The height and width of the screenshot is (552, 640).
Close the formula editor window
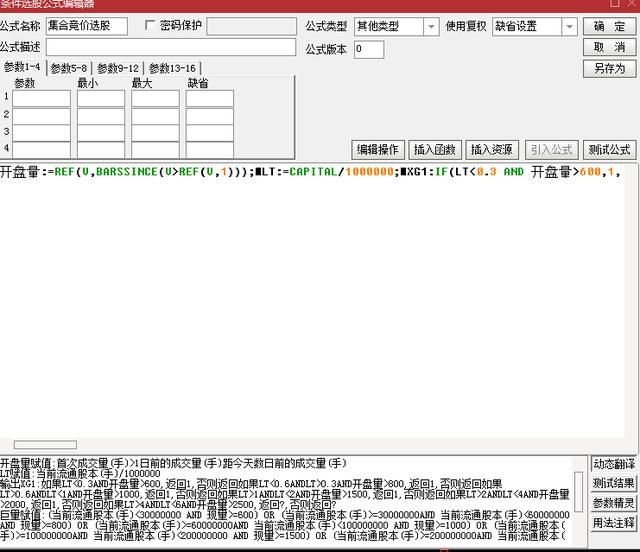[633, 3]
